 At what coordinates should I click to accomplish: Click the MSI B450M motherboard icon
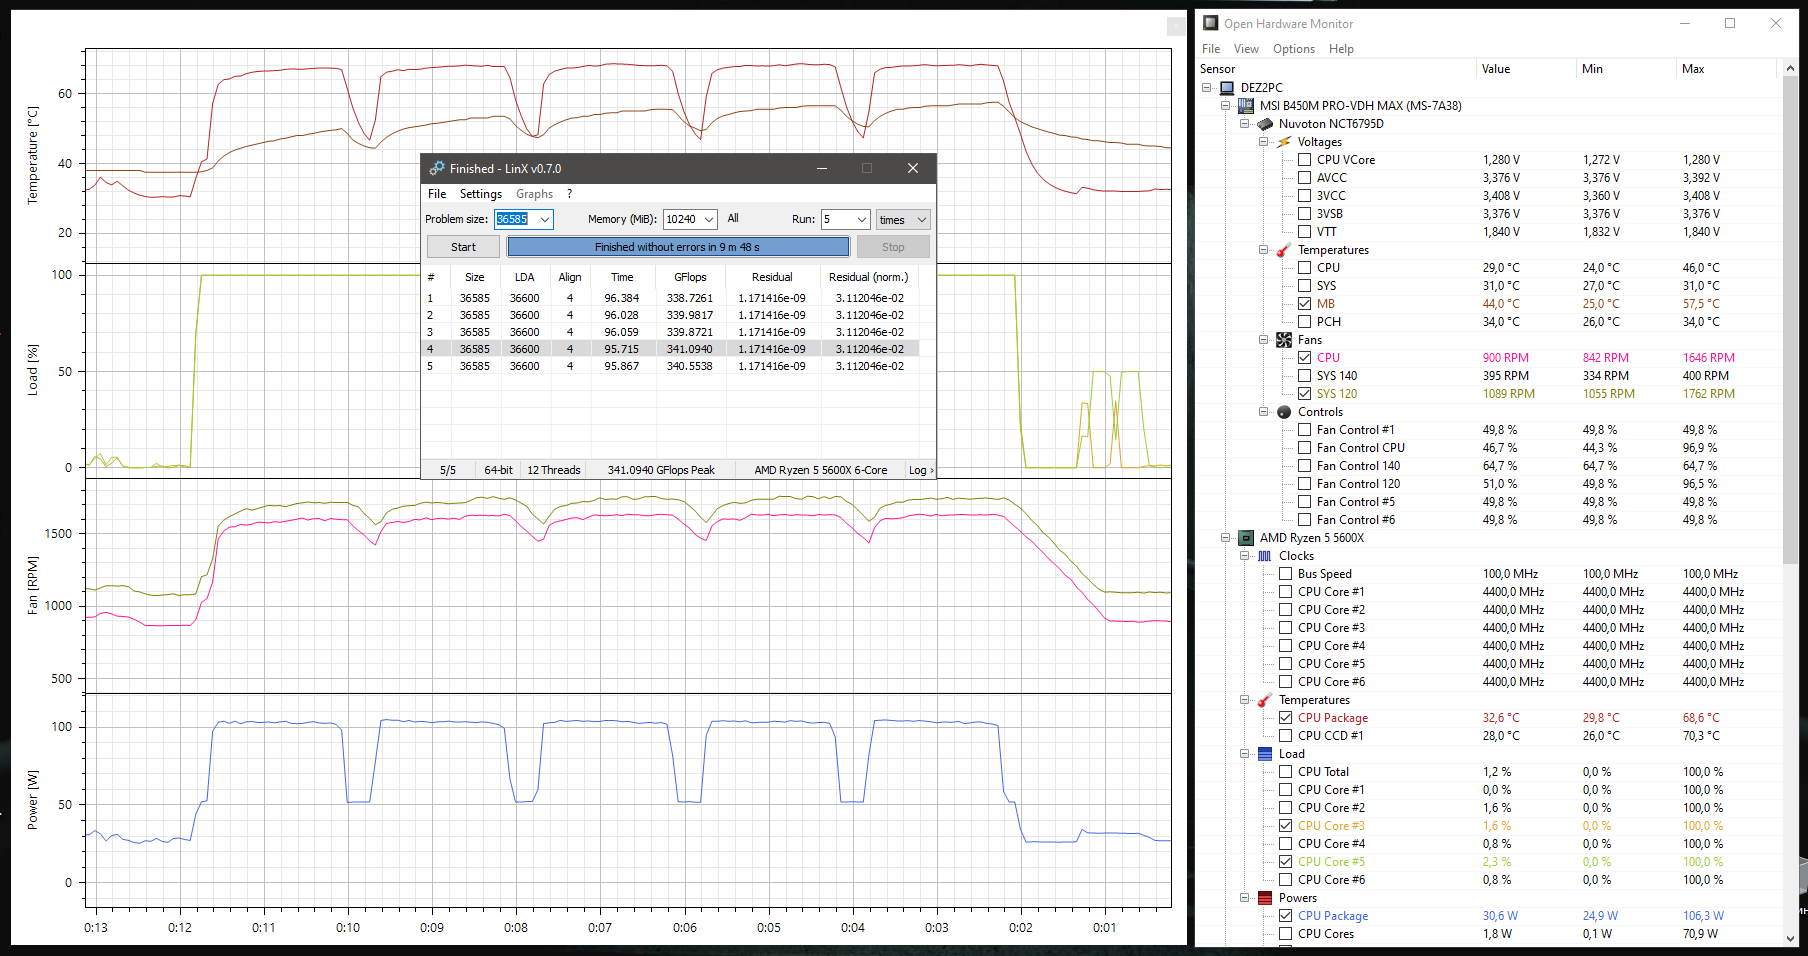[x=1246, y=106]
